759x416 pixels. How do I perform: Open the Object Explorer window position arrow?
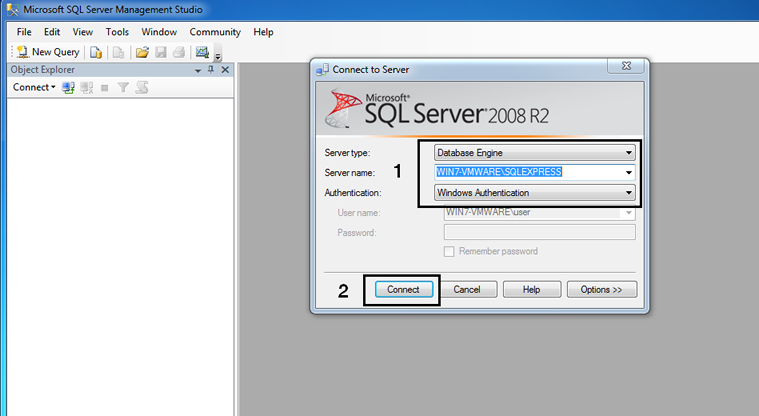(197, 71)
